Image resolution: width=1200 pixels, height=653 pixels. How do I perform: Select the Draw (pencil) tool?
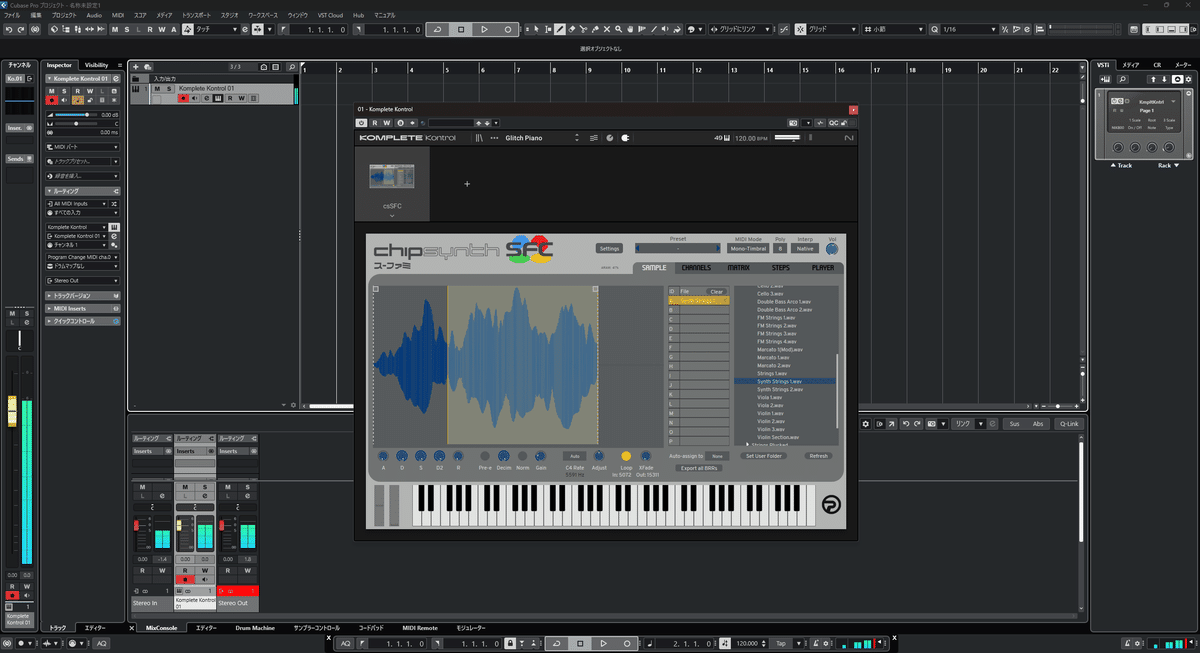[x=559, y=29]
